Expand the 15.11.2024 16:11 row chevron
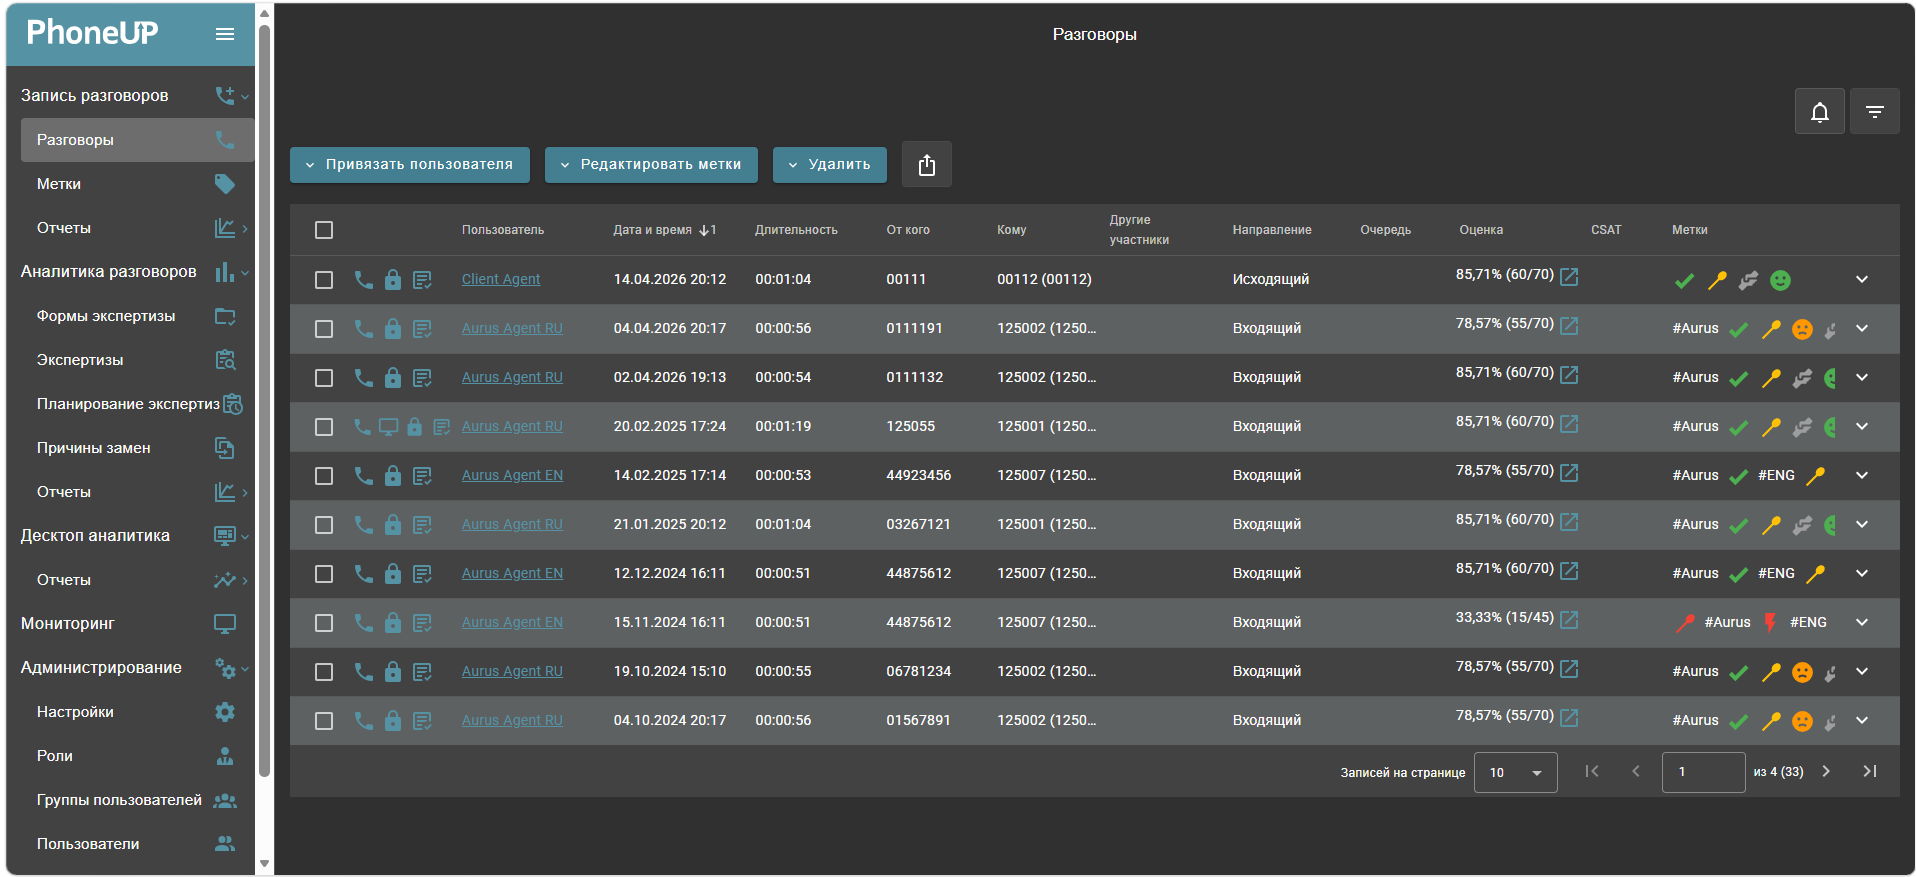 (x=1862, y=623)
